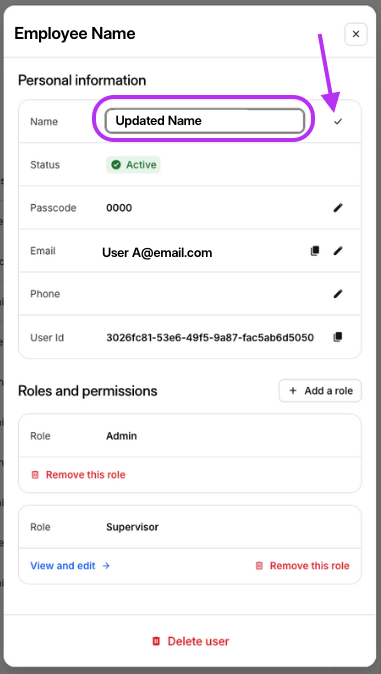
Task: Open View and edit for Supervisor role
Action: pos(70,566)
